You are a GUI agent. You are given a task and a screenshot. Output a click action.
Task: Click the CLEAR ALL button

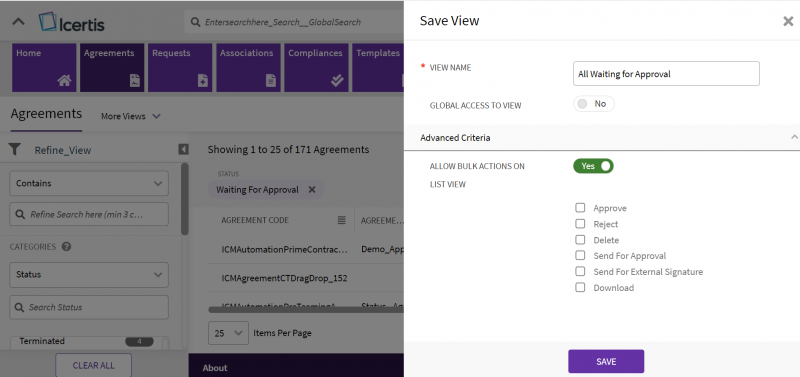point(93,365)
